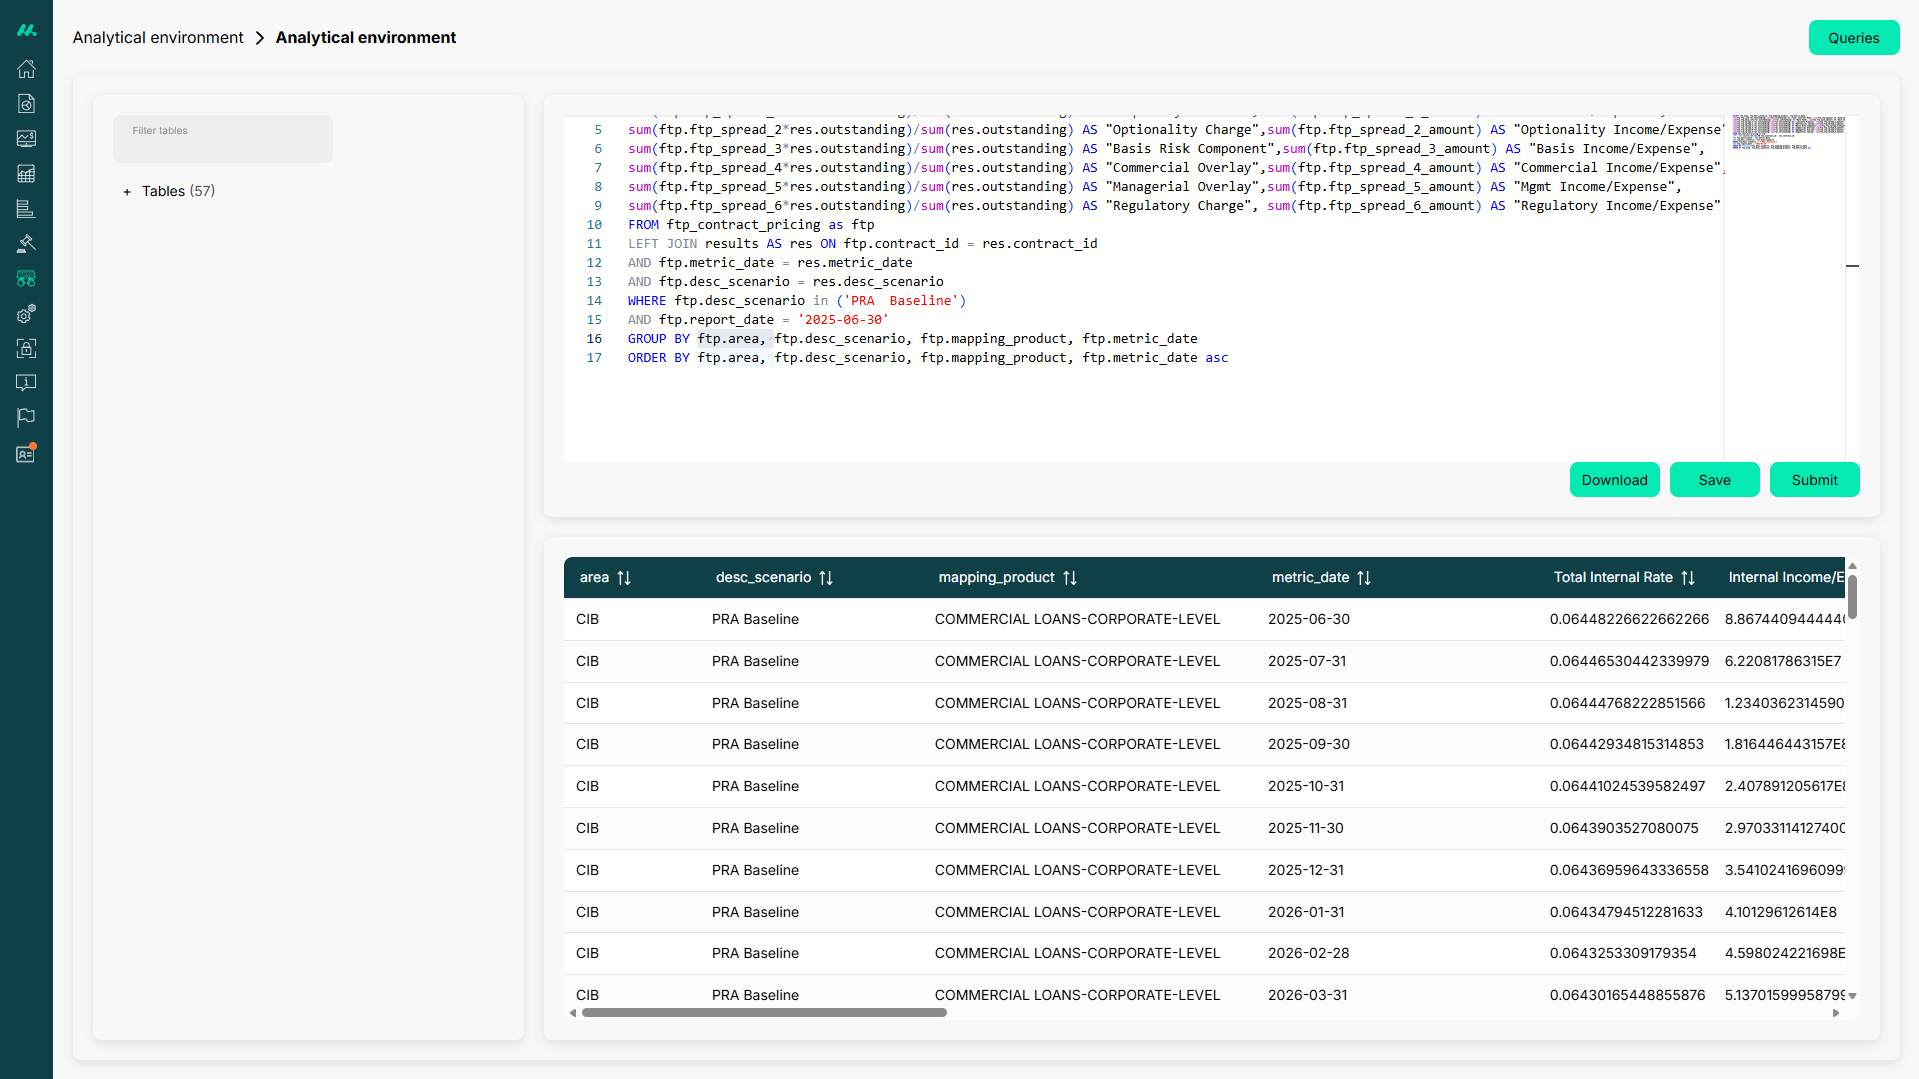This screenshot has width=1919, height=1079.
Task: Click scroll down arrow of results table
Action: pos(1852,996)
